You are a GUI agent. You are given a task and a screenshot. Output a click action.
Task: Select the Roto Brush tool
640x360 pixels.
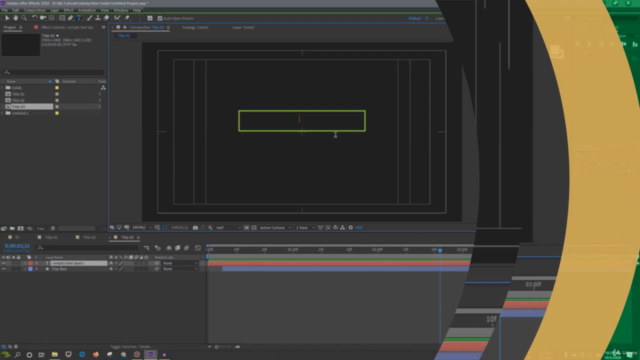118,18
